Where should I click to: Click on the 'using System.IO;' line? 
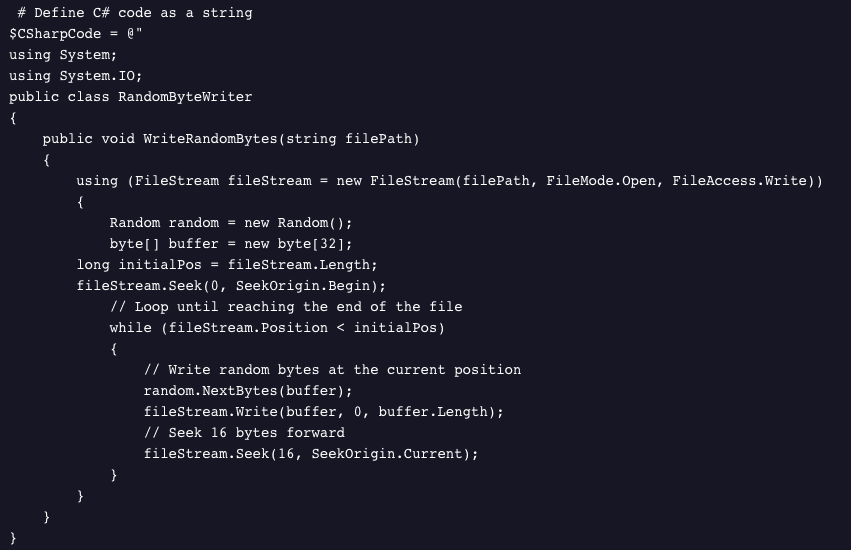(75, 76)
